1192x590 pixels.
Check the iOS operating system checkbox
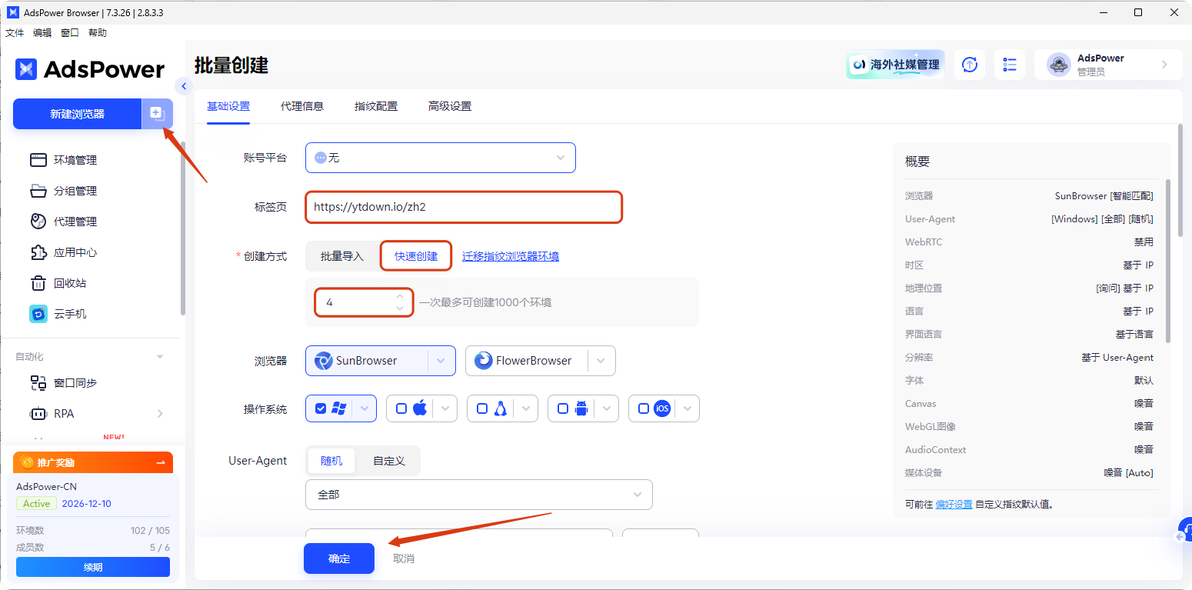(643, 408)
